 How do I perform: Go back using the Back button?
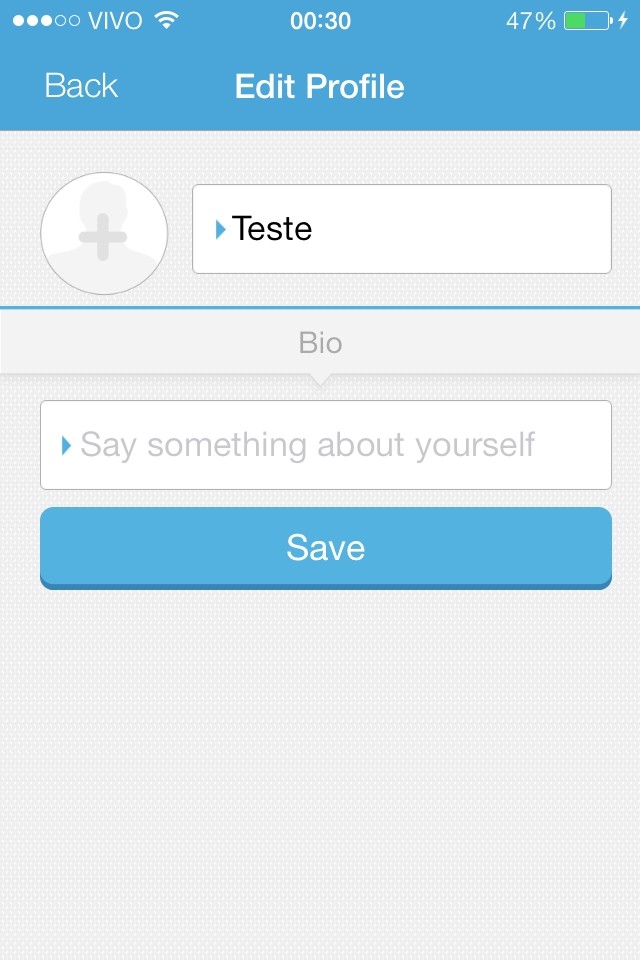coord(81,86)
